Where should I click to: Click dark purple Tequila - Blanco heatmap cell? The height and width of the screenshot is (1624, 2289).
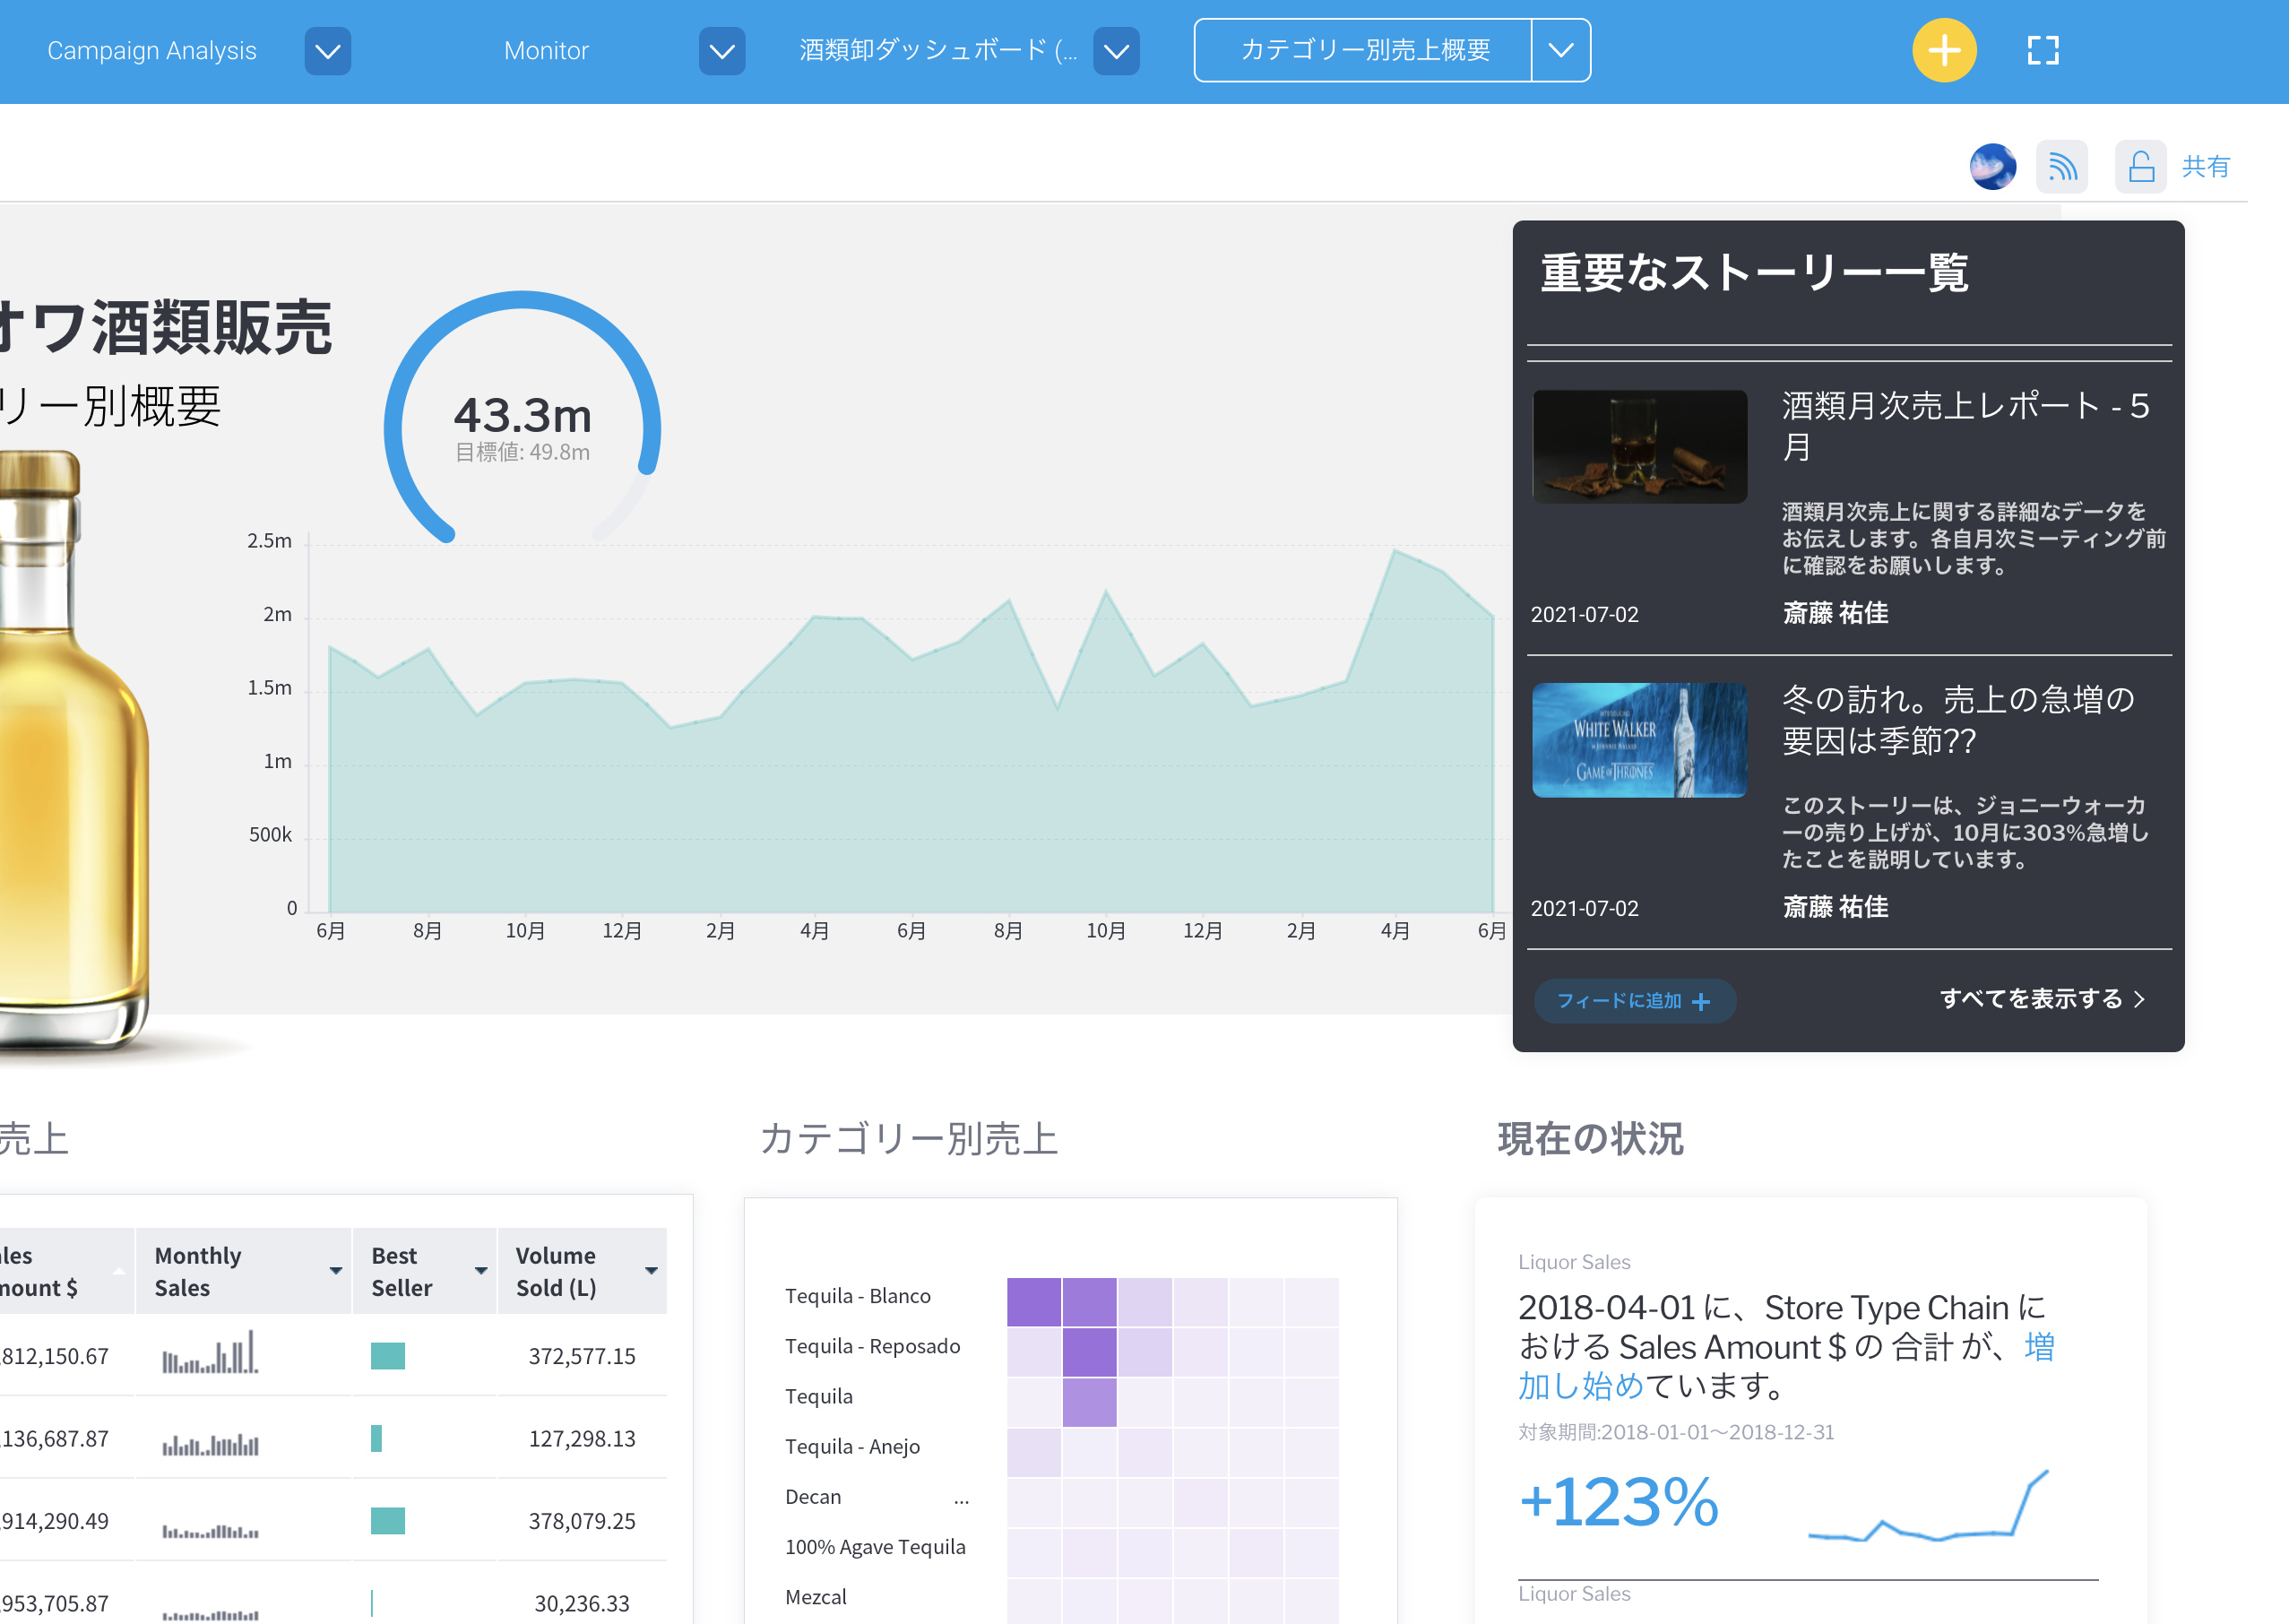point(1033,1301)
